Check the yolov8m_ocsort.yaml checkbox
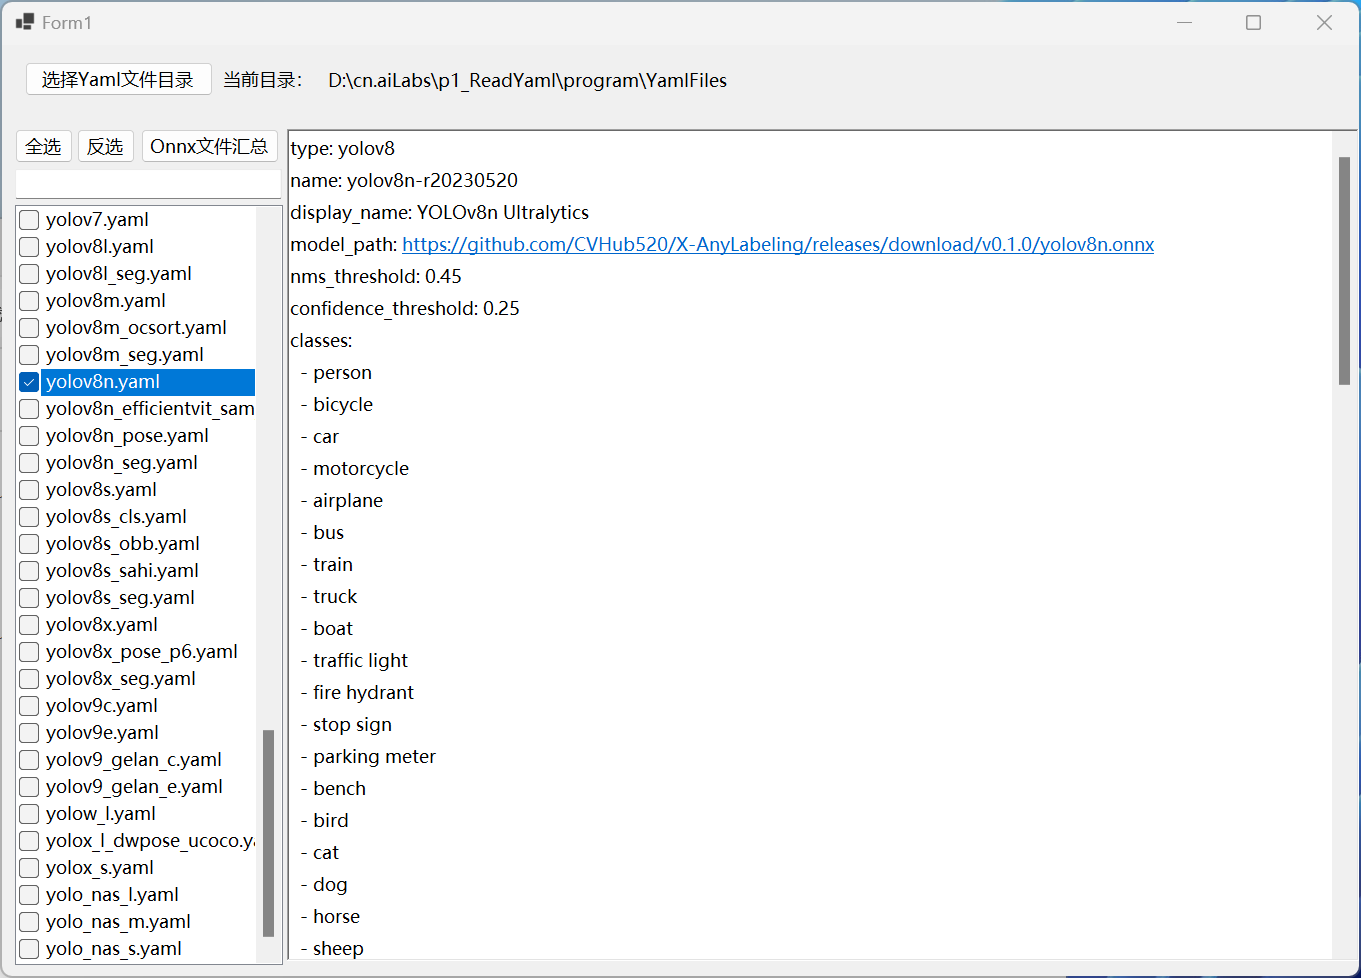Image resolution: width=1361 pixels, height=978 pixels. (x=29, y=328)
